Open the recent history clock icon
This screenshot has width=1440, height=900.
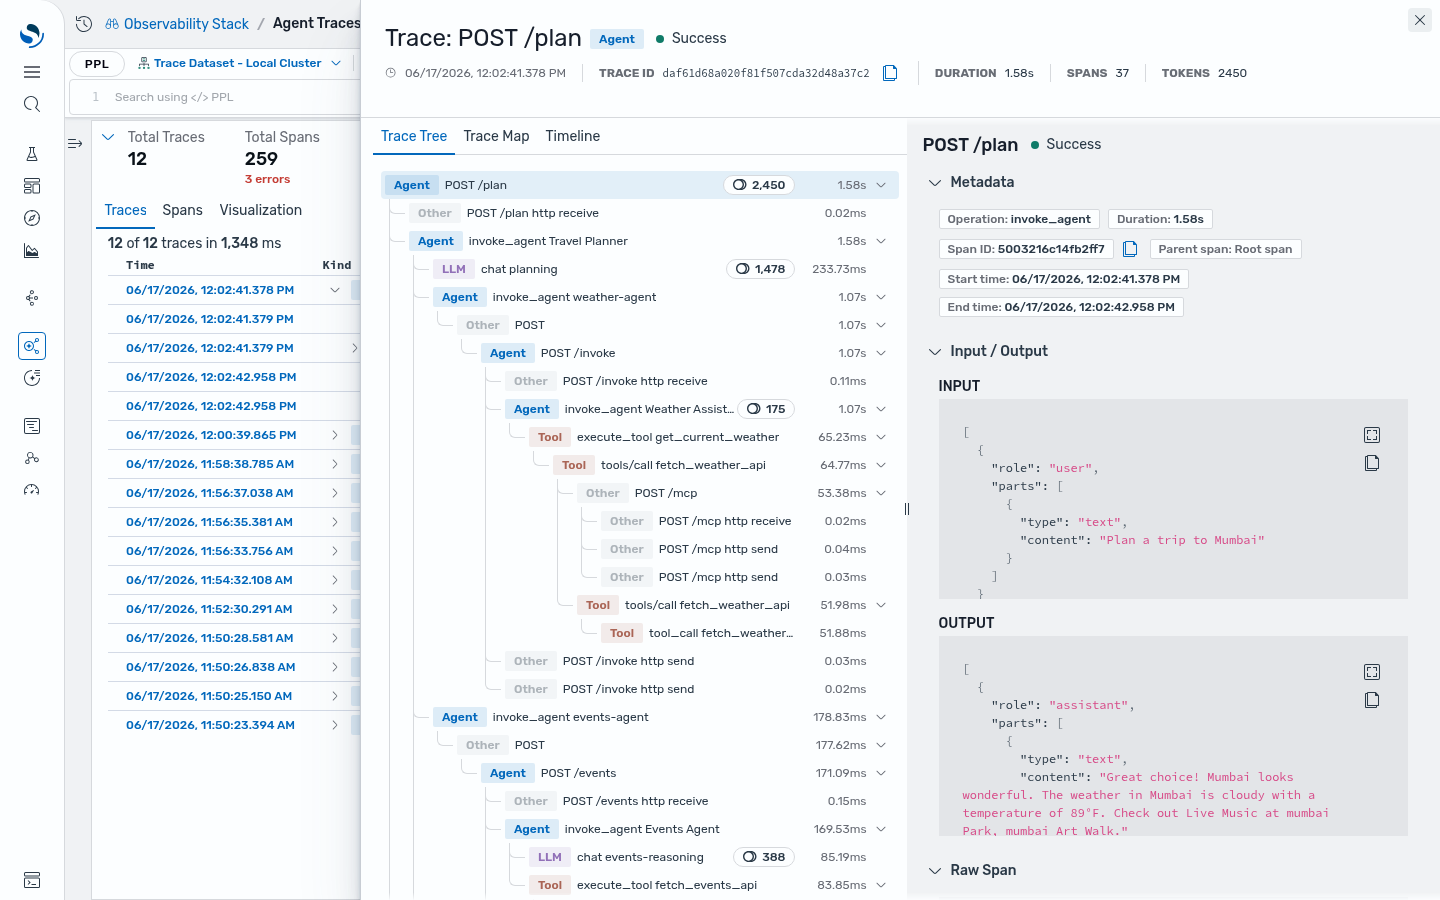click(x=84, y=23)
